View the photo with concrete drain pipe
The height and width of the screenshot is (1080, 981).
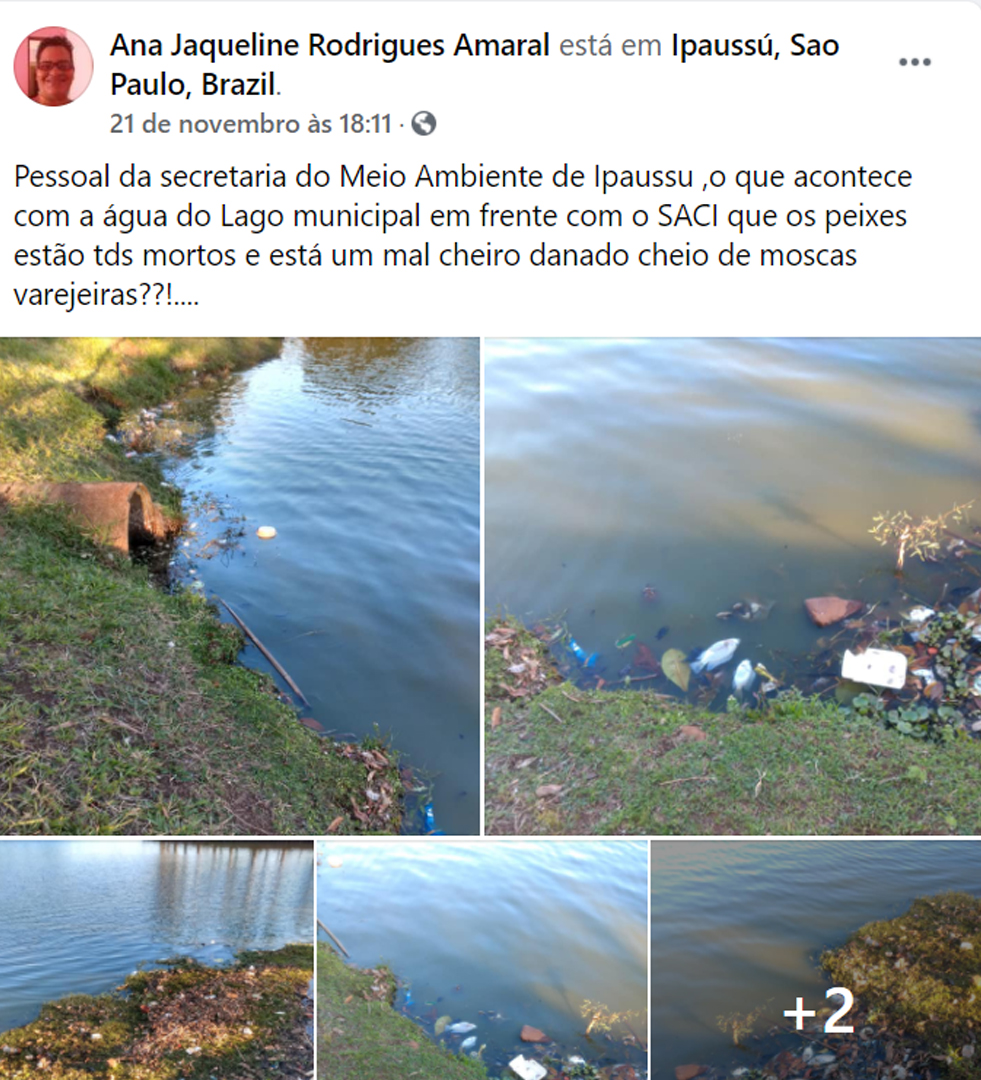click(240, 586)
